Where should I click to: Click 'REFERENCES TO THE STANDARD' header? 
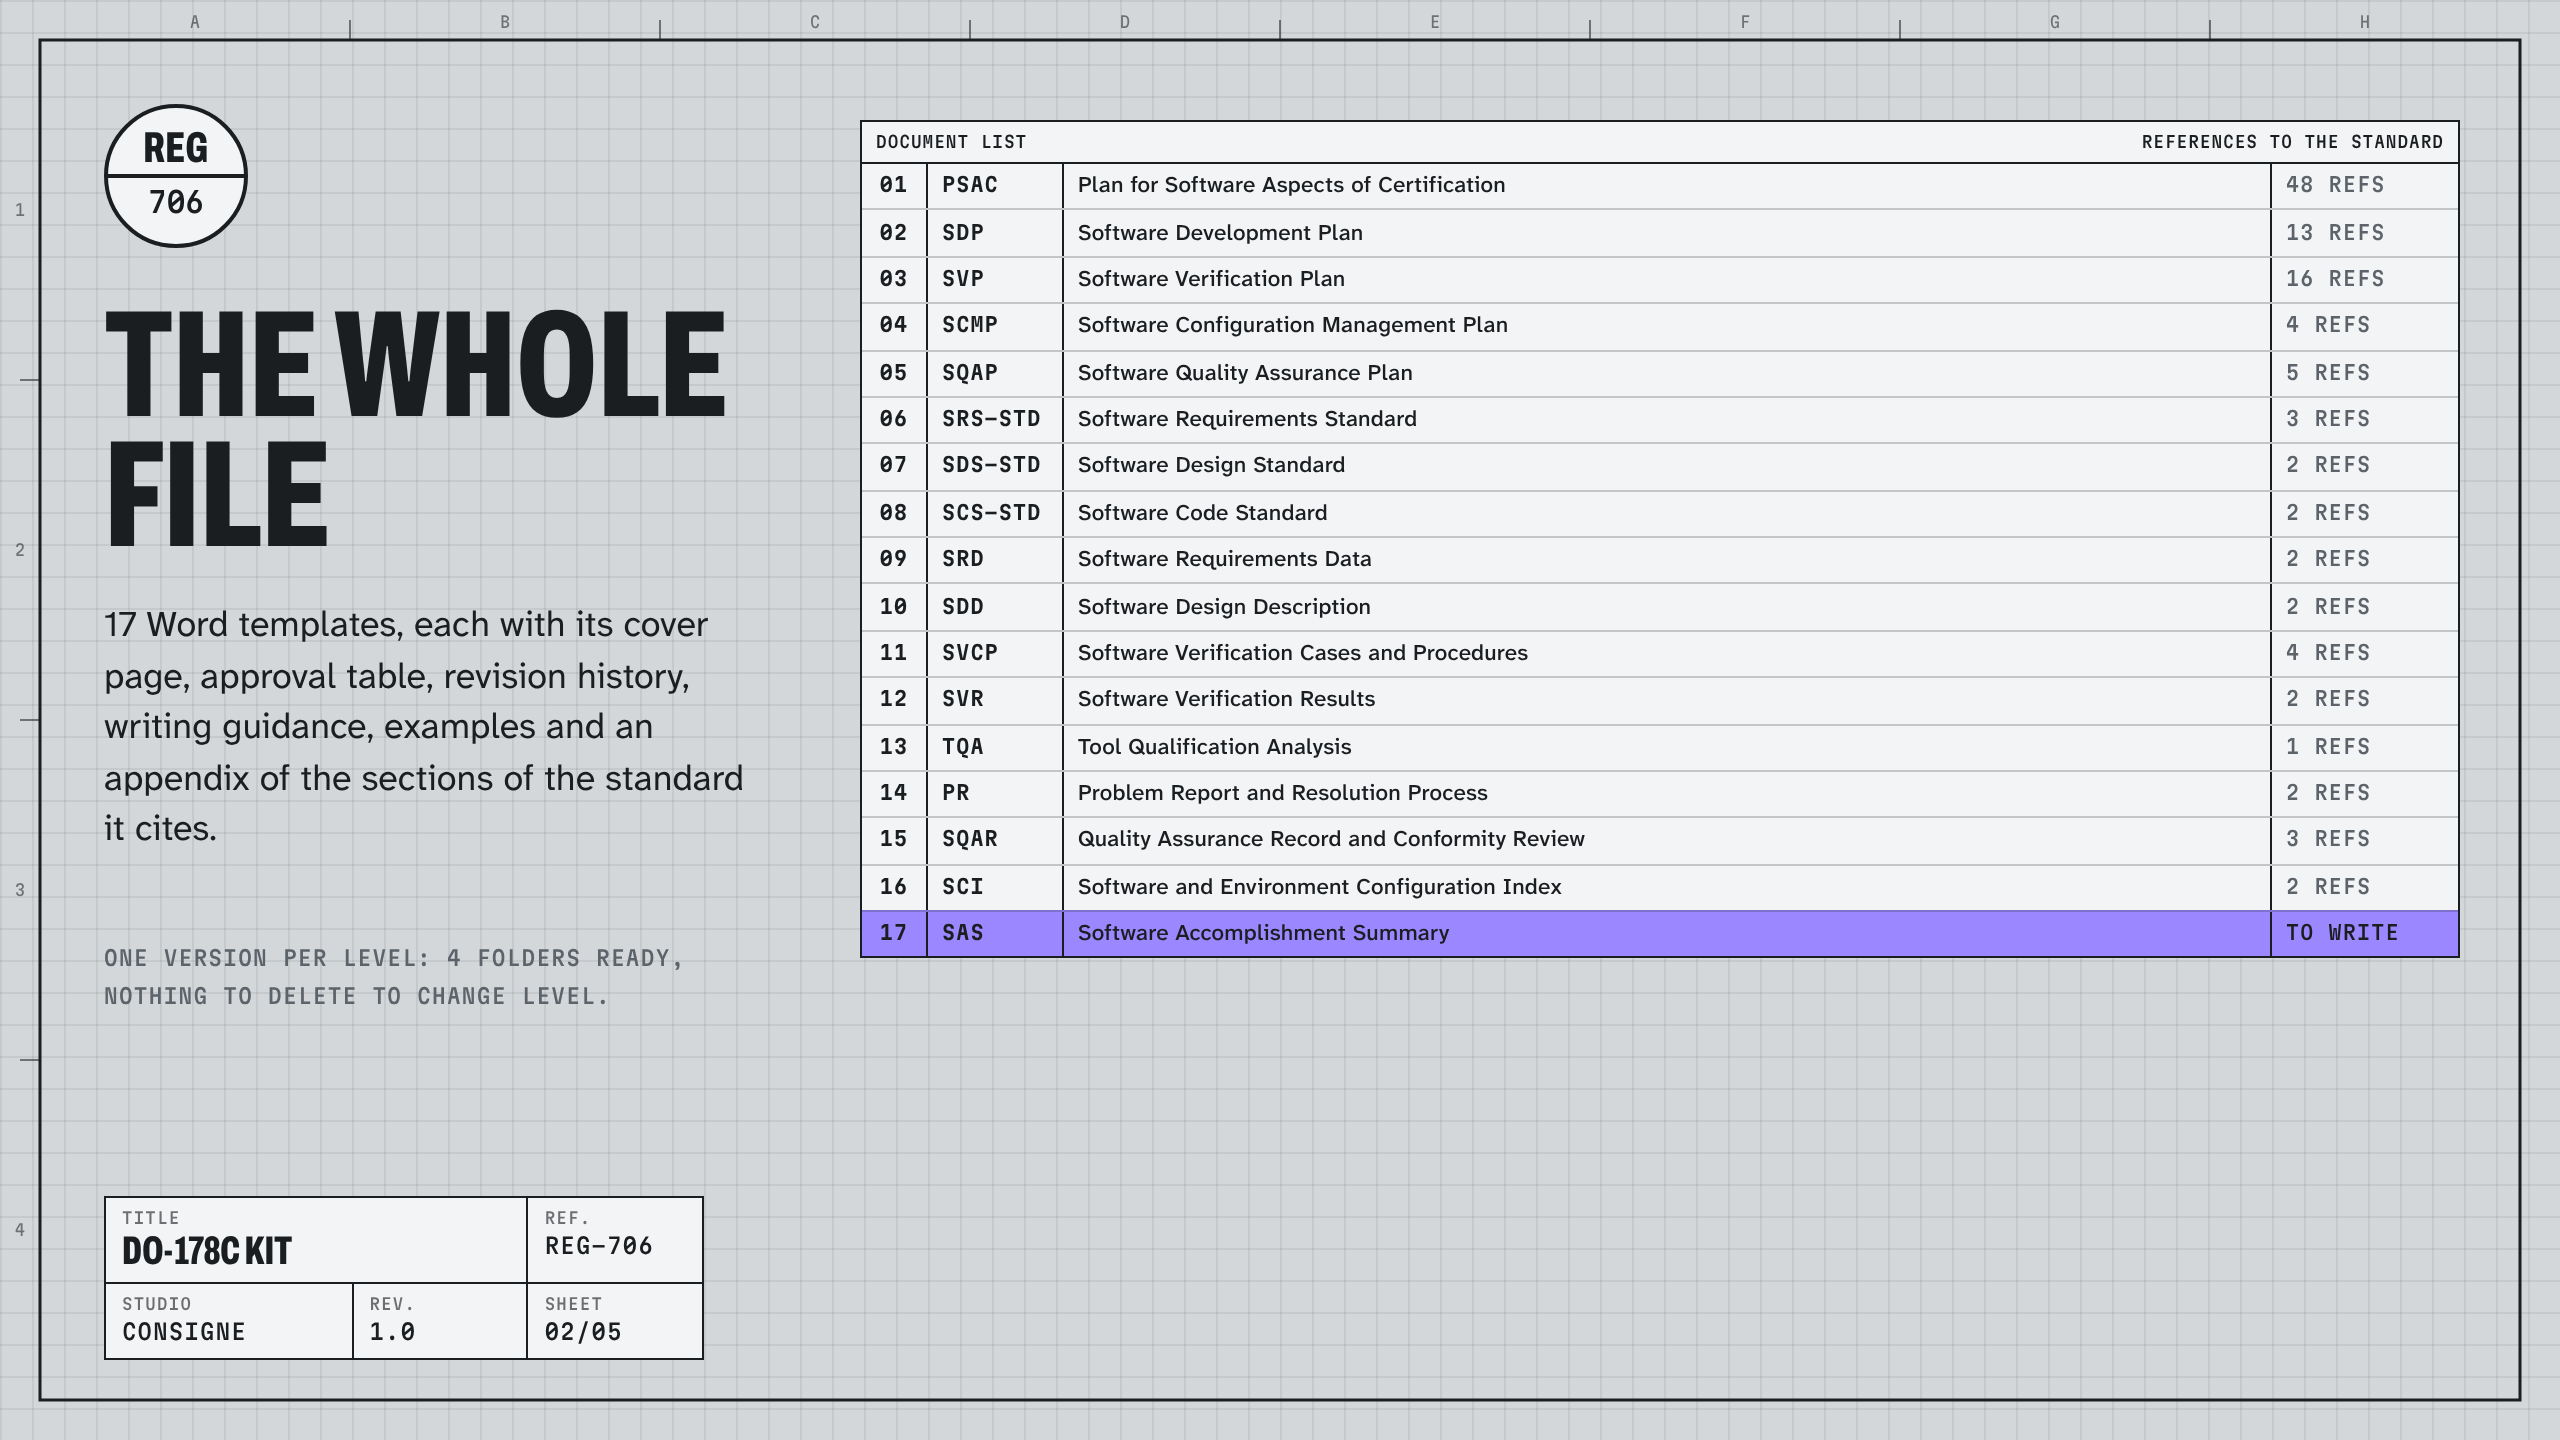click(2292, 142)
